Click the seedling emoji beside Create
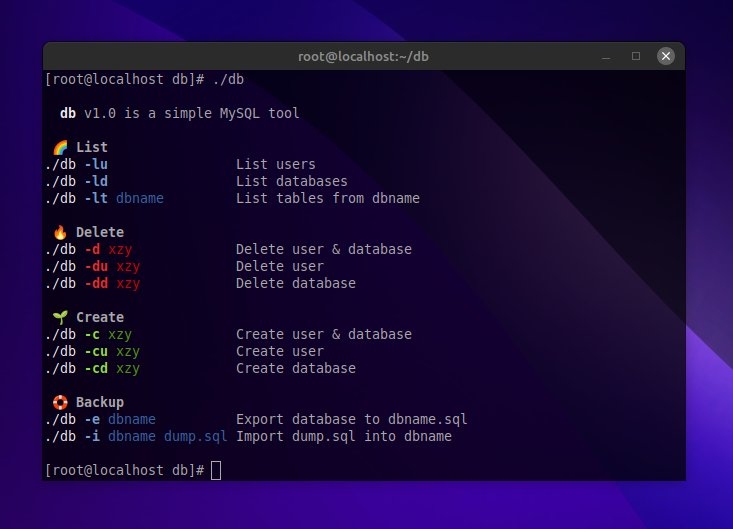Viewport: 733px width, 529px height. click(x=60, y=317)
